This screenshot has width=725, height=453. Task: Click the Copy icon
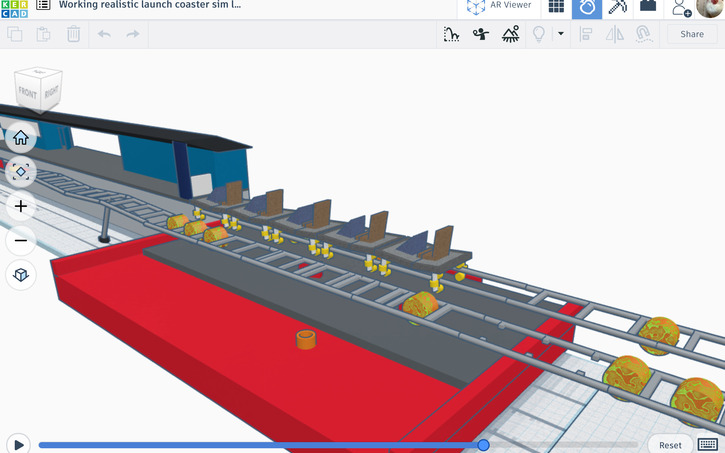[15, 34]
